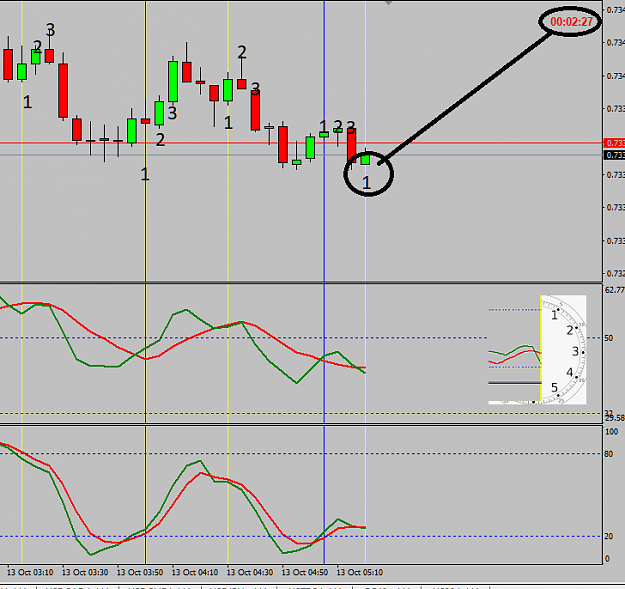Select the 13 Oct 05:10 time label
This screenshot has width=625, height=589.
pos(360,572)
